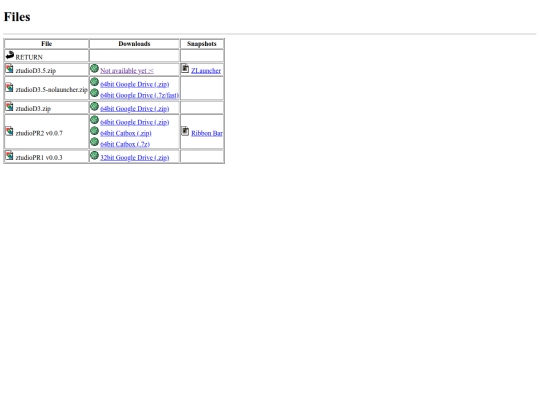Open the ZLauncher snapshot link
Viewport: 540px width, 405px height.
pos(206,71)
